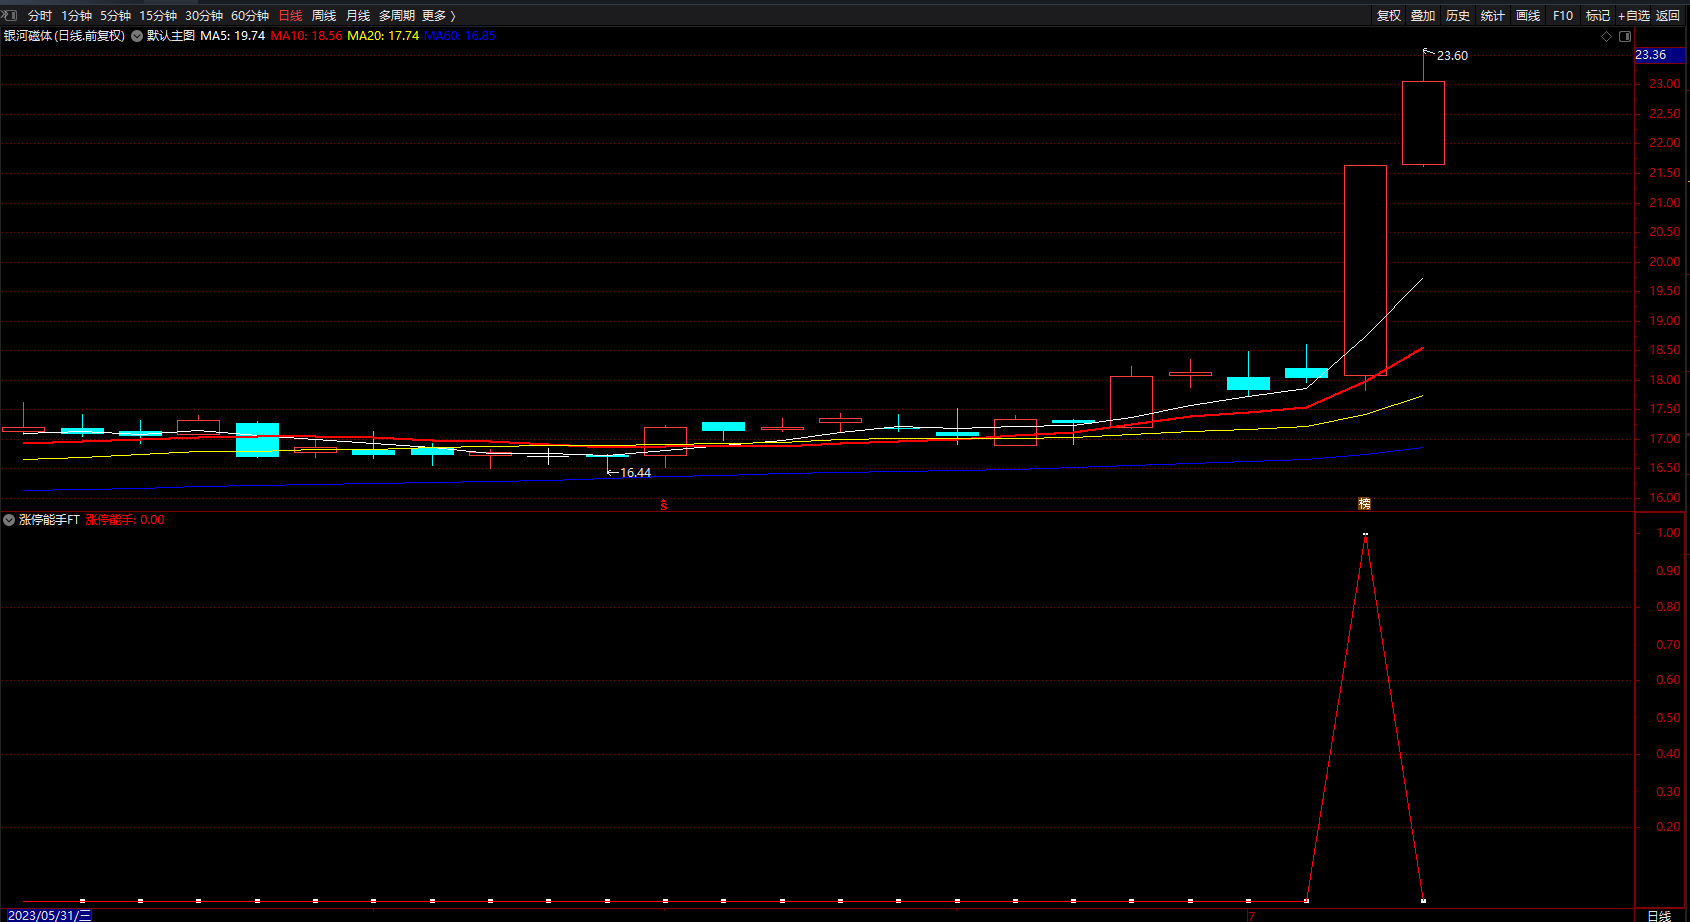Open the 涨停能手FT indicator dropdown arrow
This screenshot has width=1690, height=922.
(9, 520)
